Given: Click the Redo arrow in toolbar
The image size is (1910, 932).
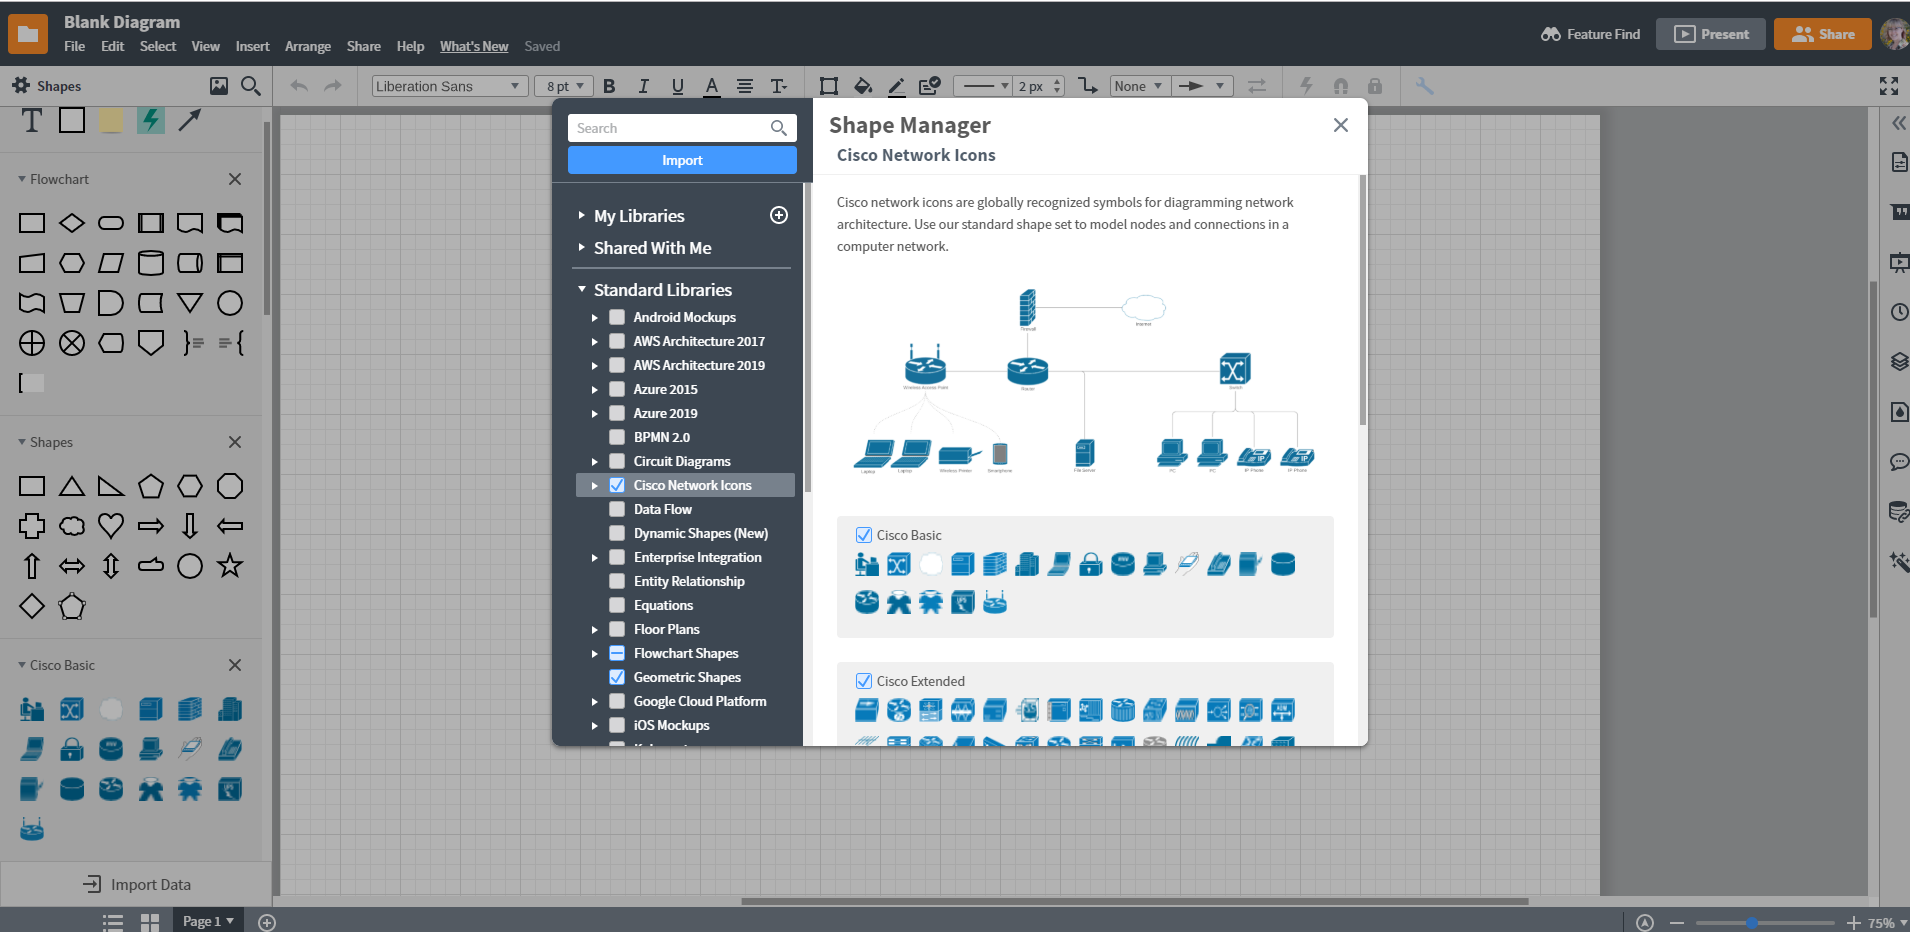Looking at the screenshot, I should [x=333, y=86].
